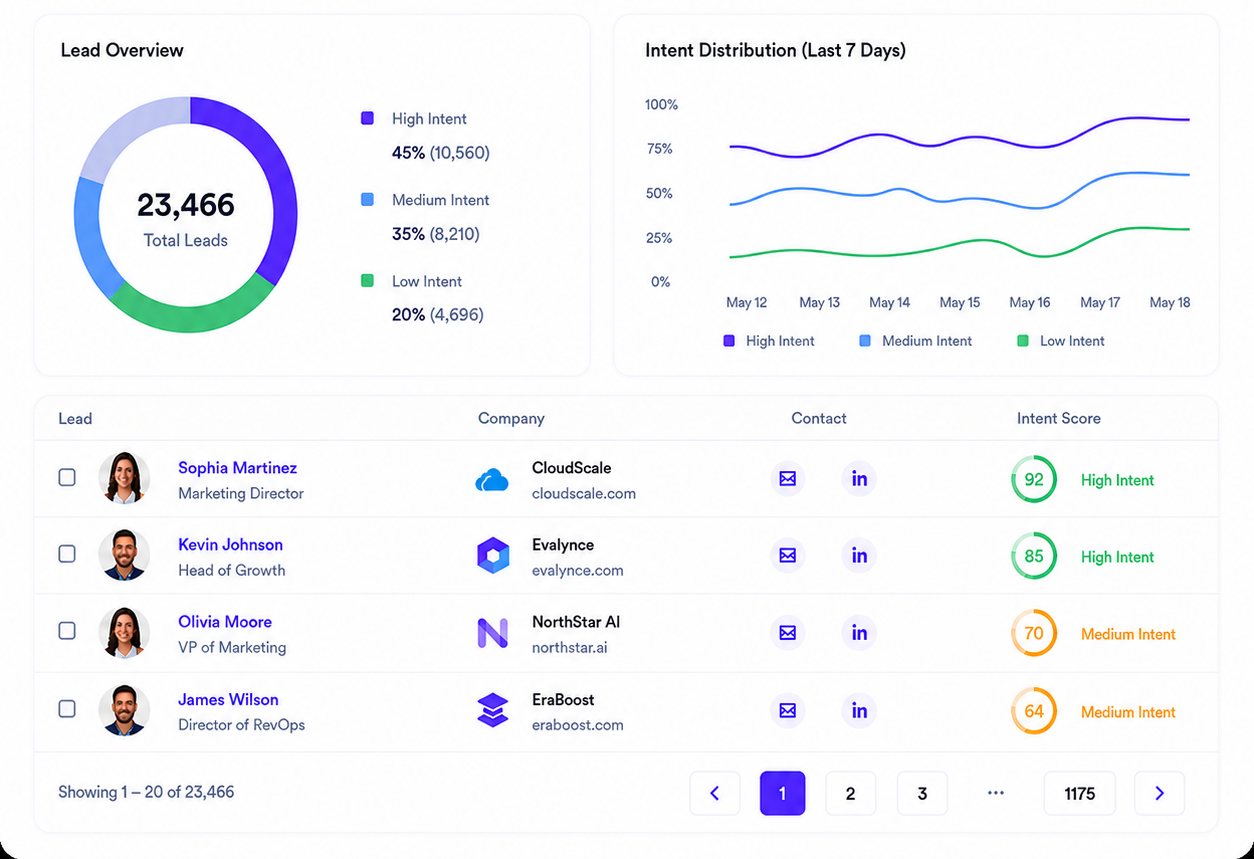
Task: Click Sophia Martinez's profile photo
Action: click(x=124, y=478)
